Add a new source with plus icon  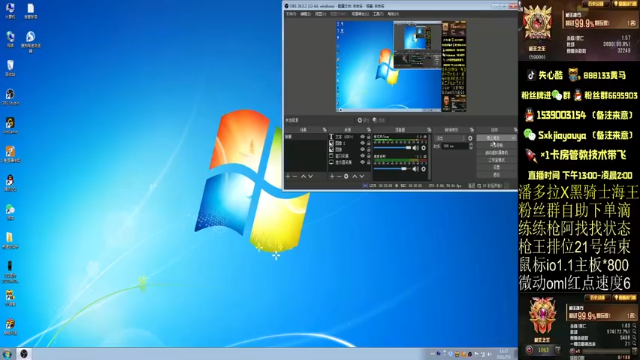(332, 176)
